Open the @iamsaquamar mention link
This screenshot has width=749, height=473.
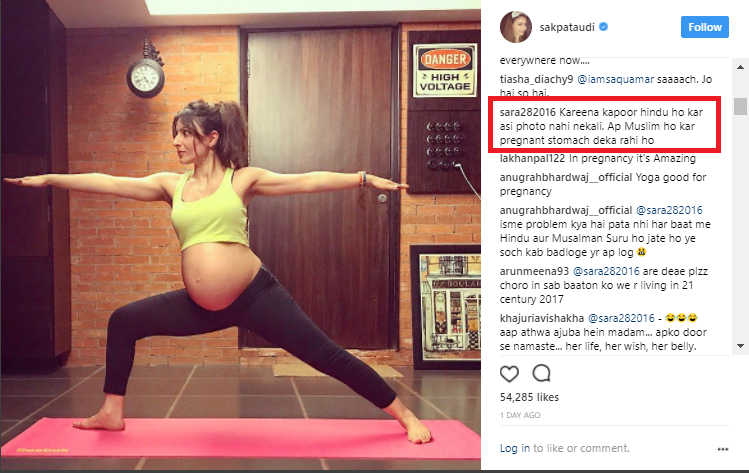coord(615,79)
